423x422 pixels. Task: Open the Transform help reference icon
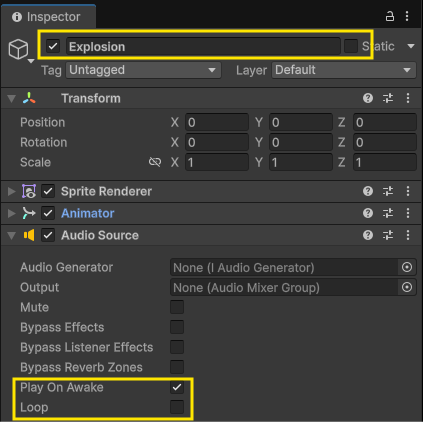click(x=368, y=98)
